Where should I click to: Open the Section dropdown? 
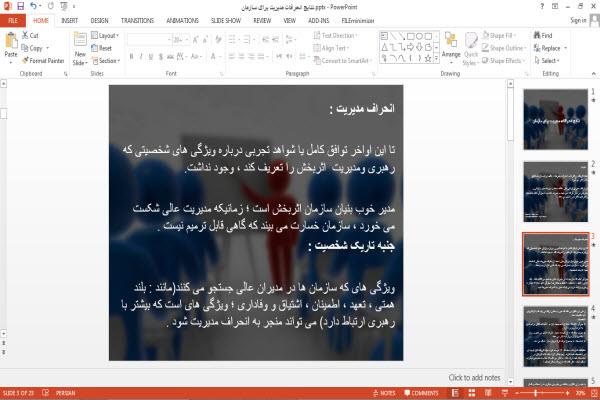[x=106, y=61]
